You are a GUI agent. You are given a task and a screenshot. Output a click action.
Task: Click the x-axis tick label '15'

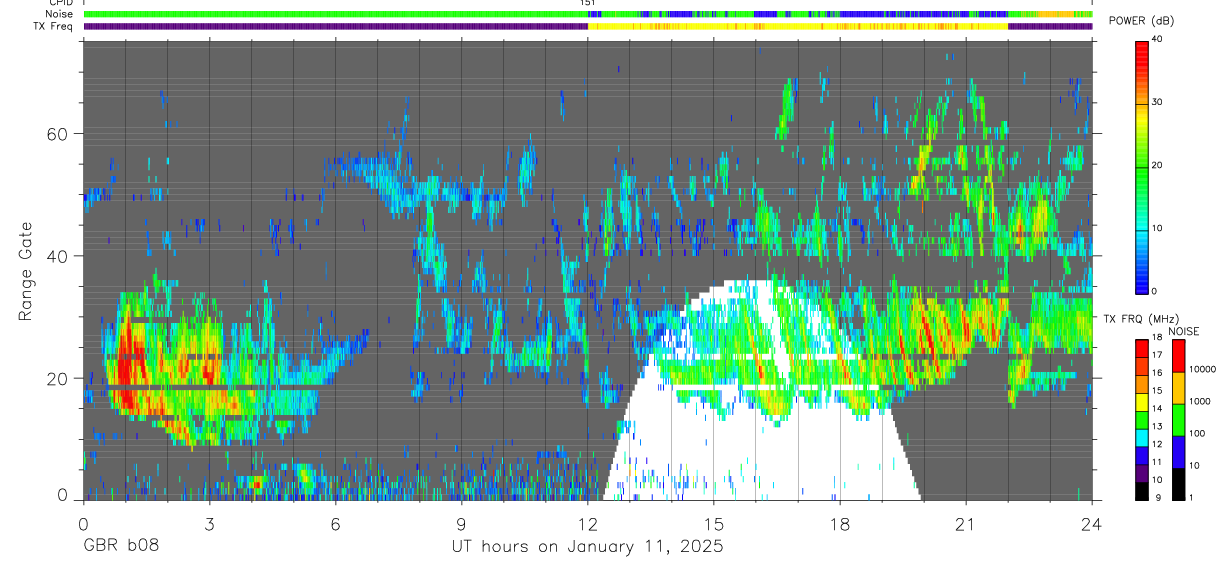(714, 524)
